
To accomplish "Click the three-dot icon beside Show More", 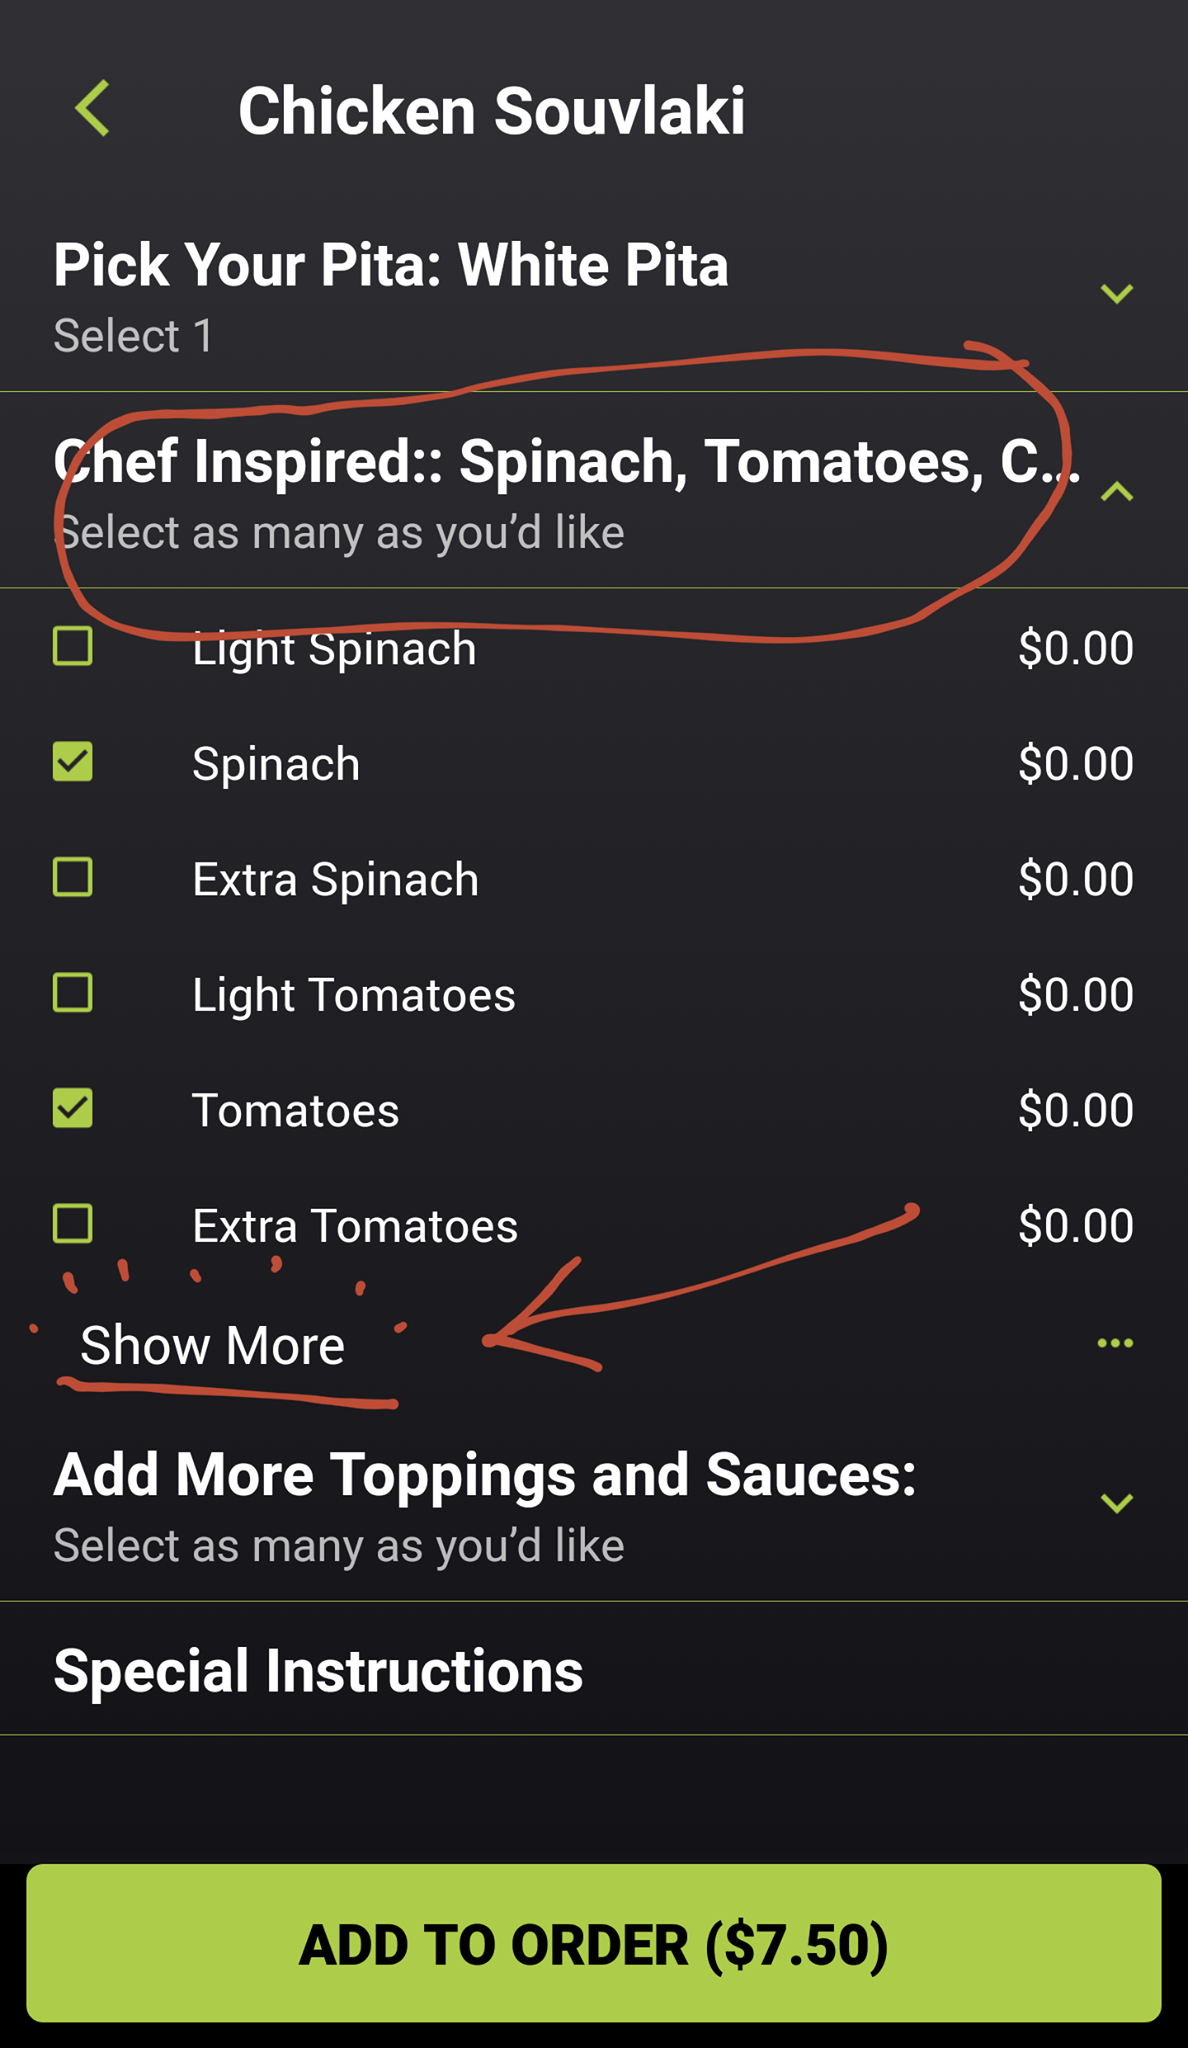I will [x=1115, y=1343].
